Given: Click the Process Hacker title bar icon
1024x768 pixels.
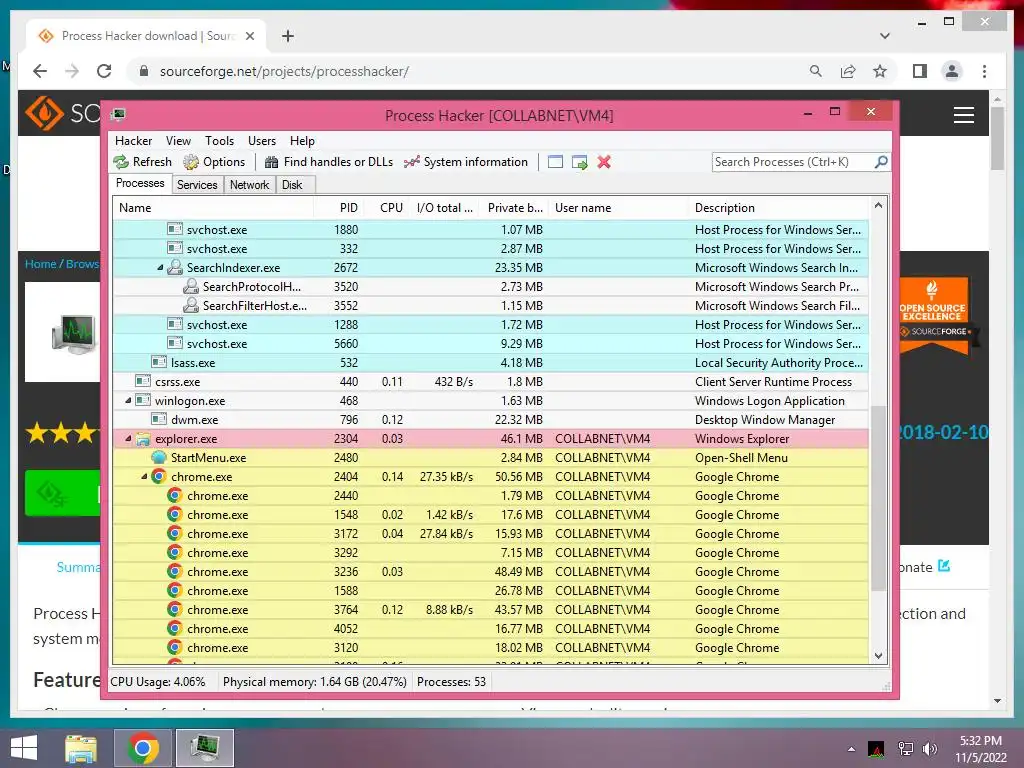Looking at the screenshot, I should pyautogui.click(x=118, y=116).
